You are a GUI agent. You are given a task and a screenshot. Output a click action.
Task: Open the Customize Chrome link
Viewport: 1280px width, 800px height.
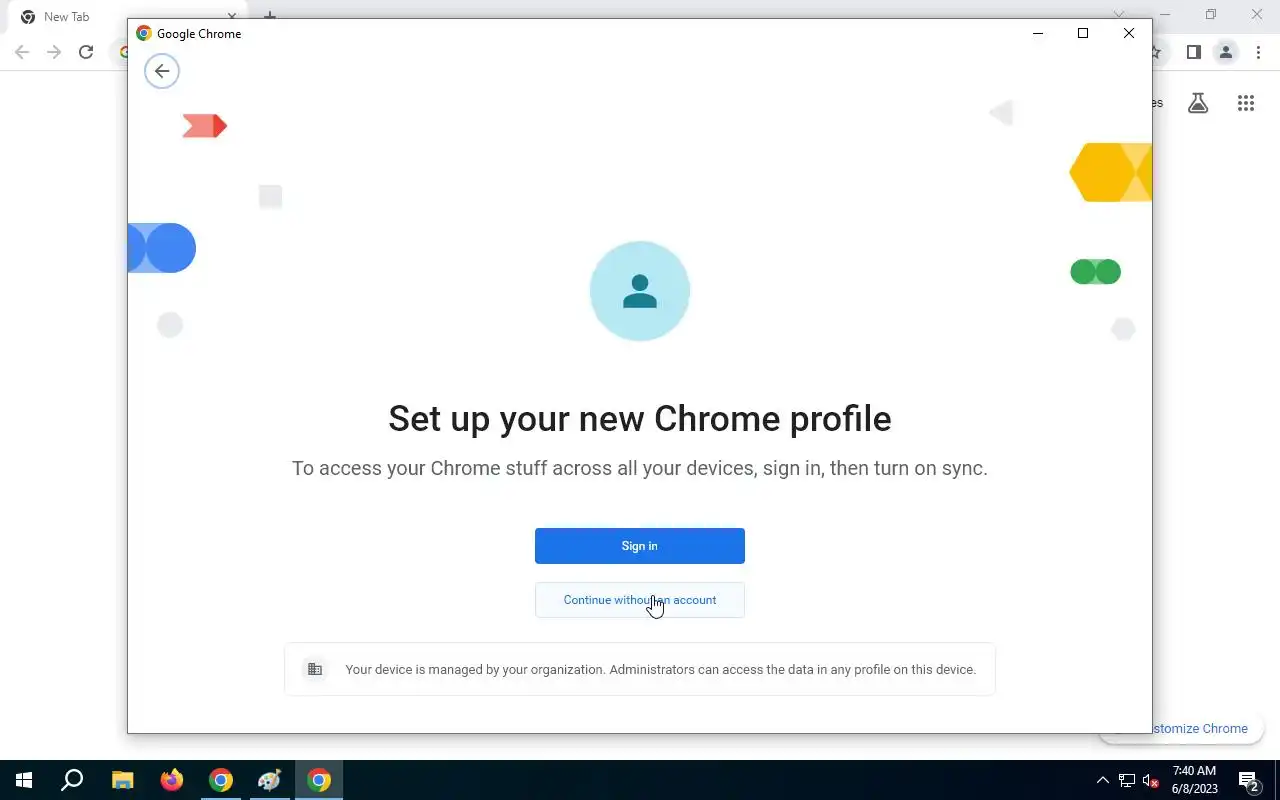[1196, 728]
